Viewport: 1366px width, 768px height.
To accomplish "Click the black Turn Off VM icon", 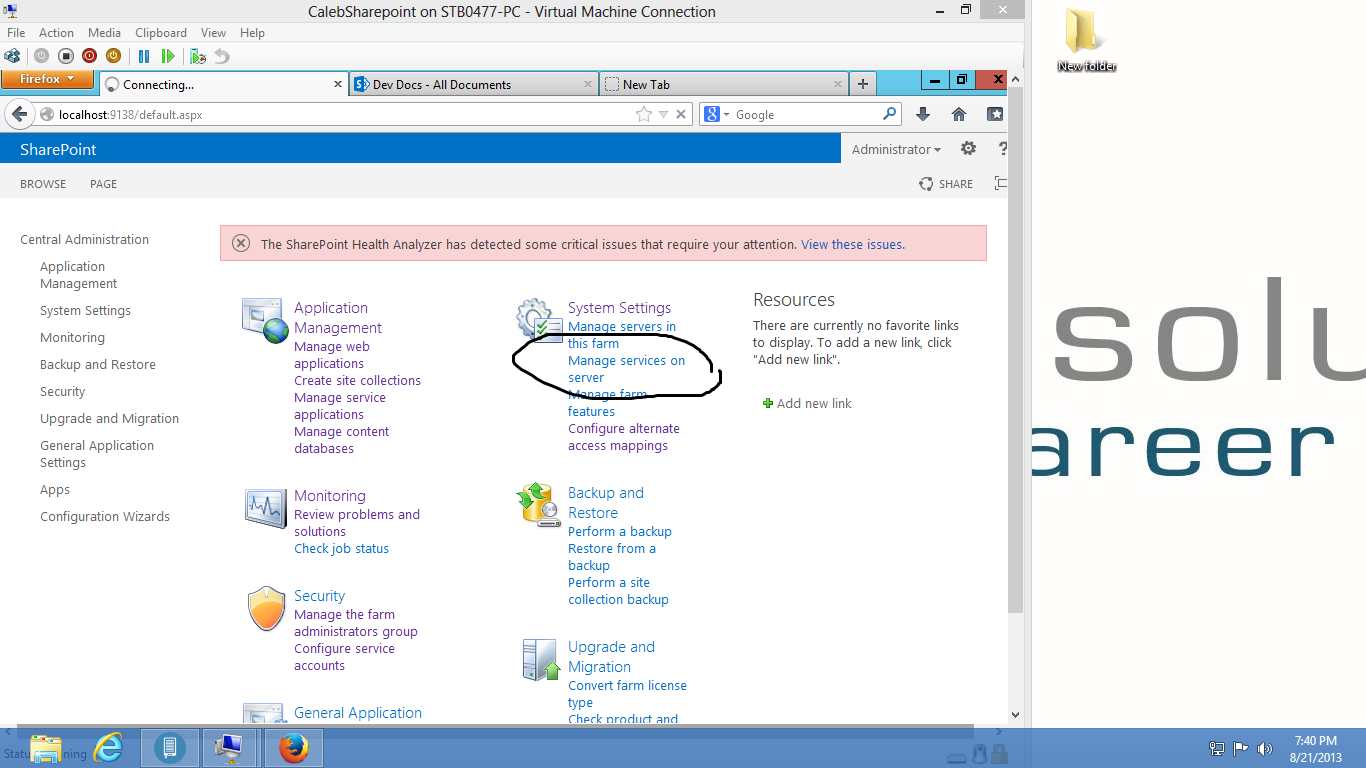I will pyautogui.click(x=65, y=56).
